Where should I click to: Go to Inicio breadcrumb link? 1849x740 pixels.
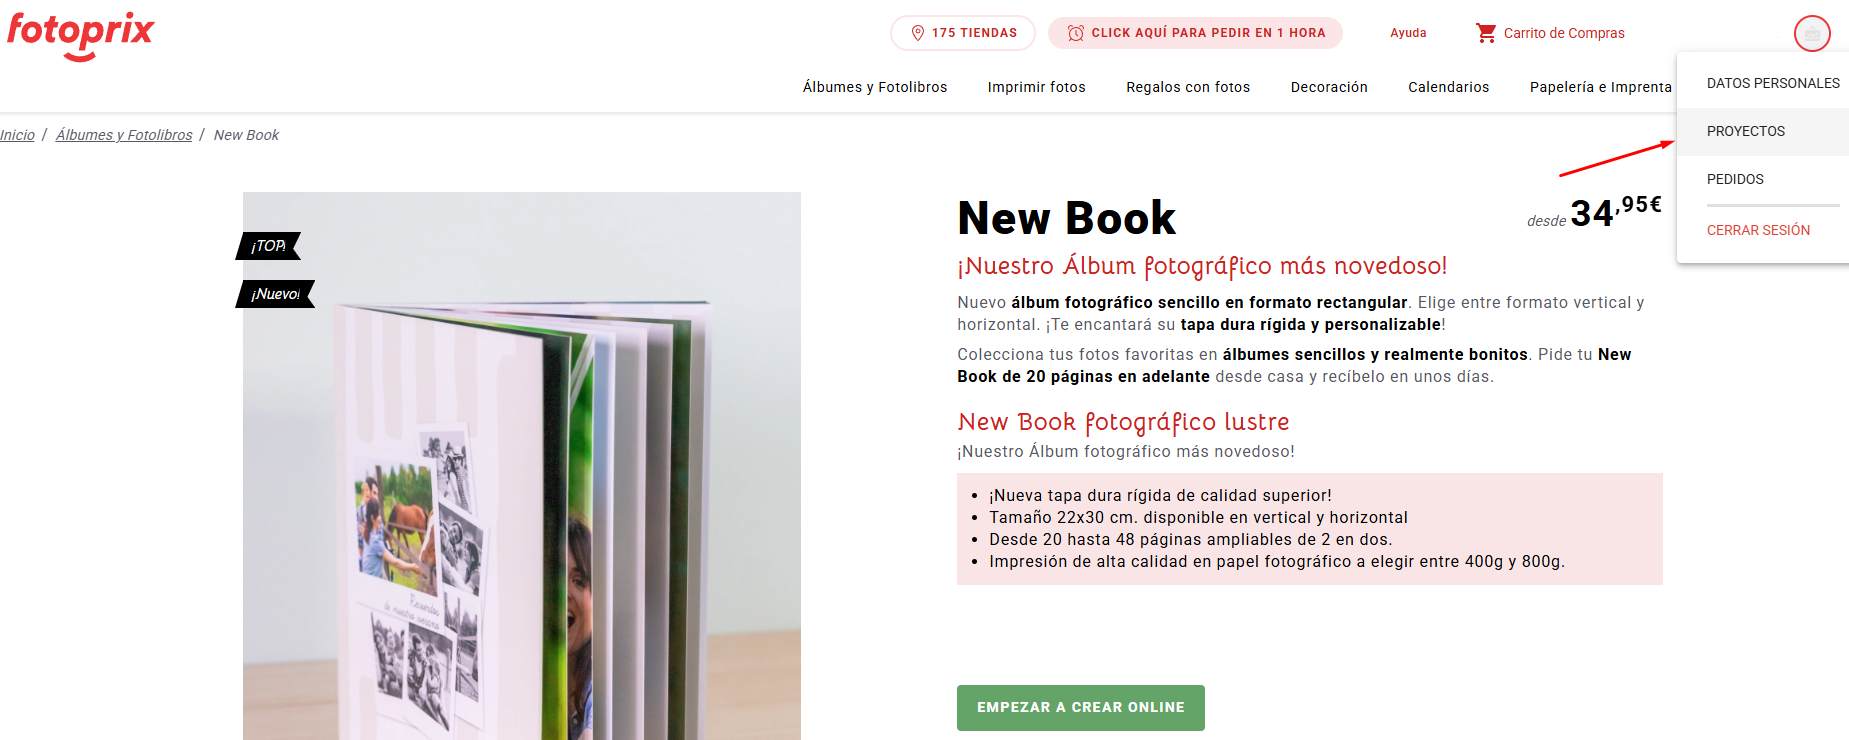pyautogui.click(x=17, y=135)
